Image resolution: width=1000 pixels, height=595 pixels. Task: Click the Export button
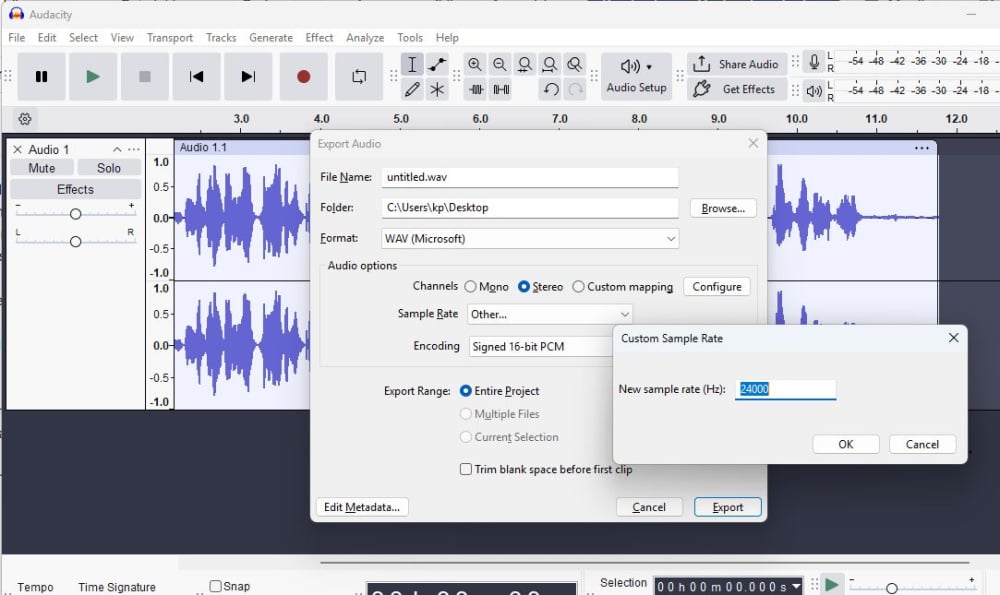[x=727, y=507]
